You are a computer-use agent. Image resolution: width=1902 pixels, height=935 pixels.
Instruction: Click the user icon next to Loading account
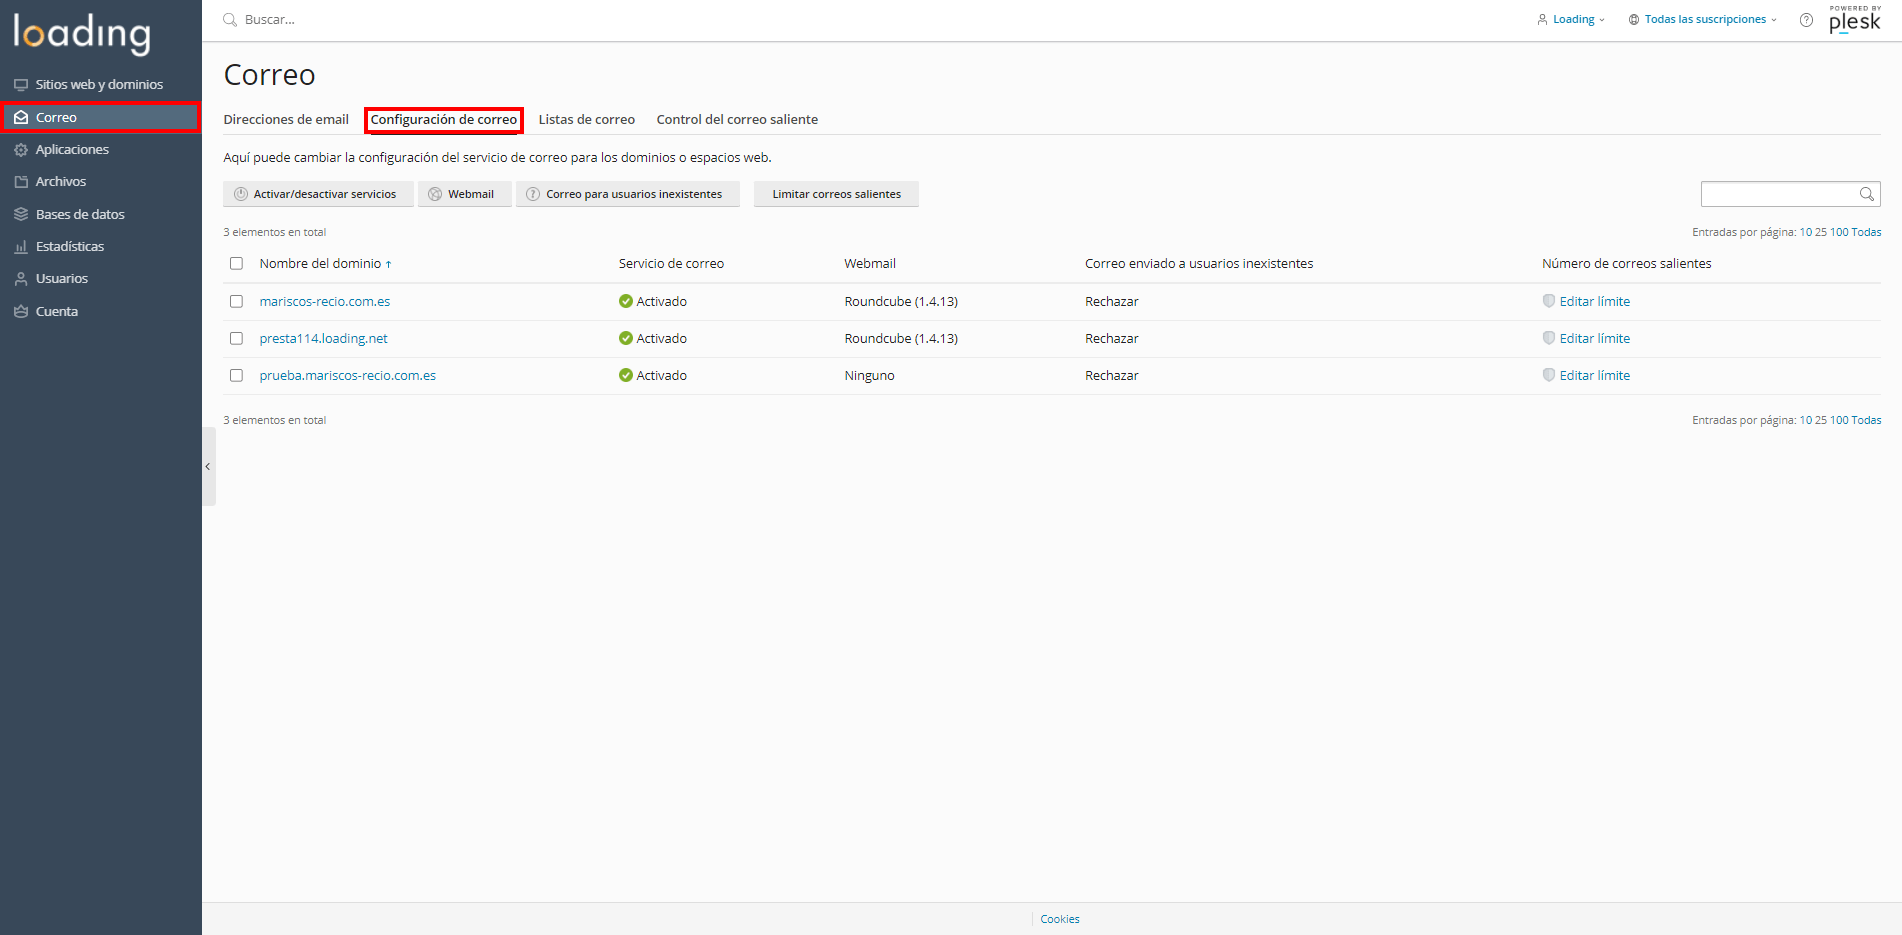click(x=1542, y=19)
